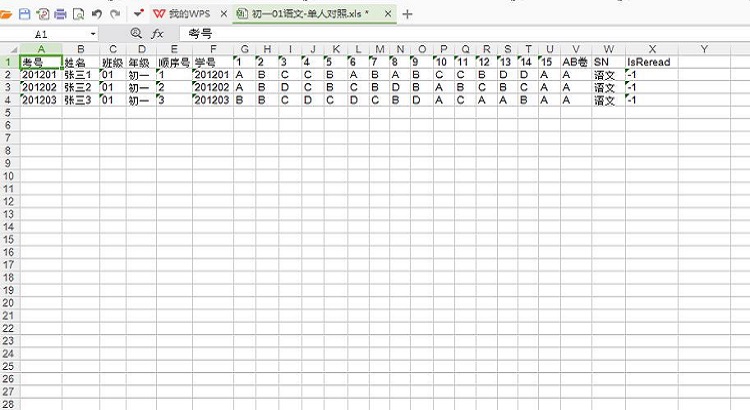Click the Name Box showing A1

point(45,34)
